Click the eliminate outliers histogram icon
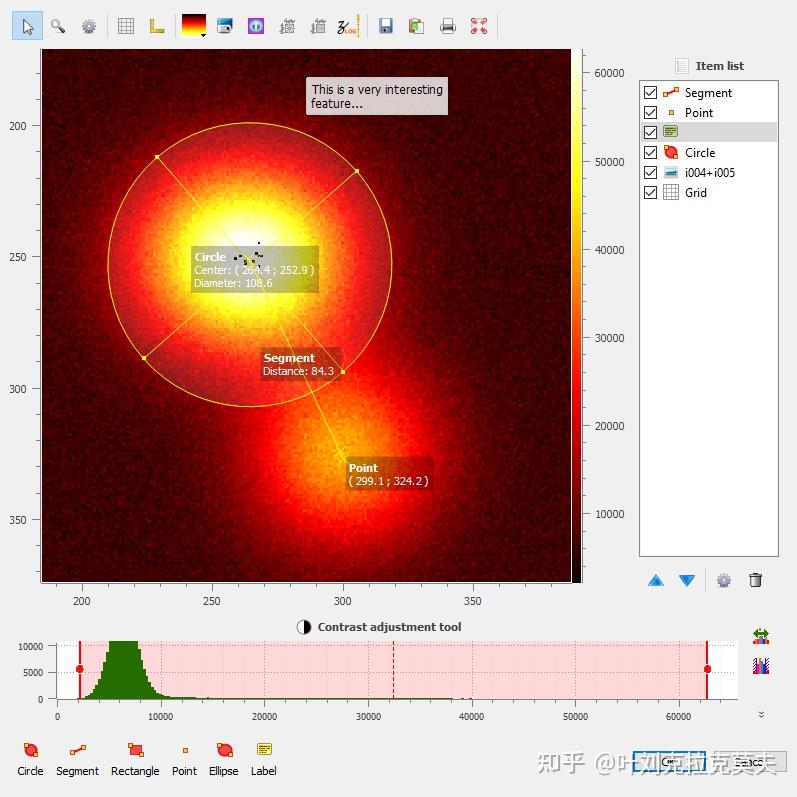Image resolution: width=797 pixels, height=797 pixels. coord(760,666)
